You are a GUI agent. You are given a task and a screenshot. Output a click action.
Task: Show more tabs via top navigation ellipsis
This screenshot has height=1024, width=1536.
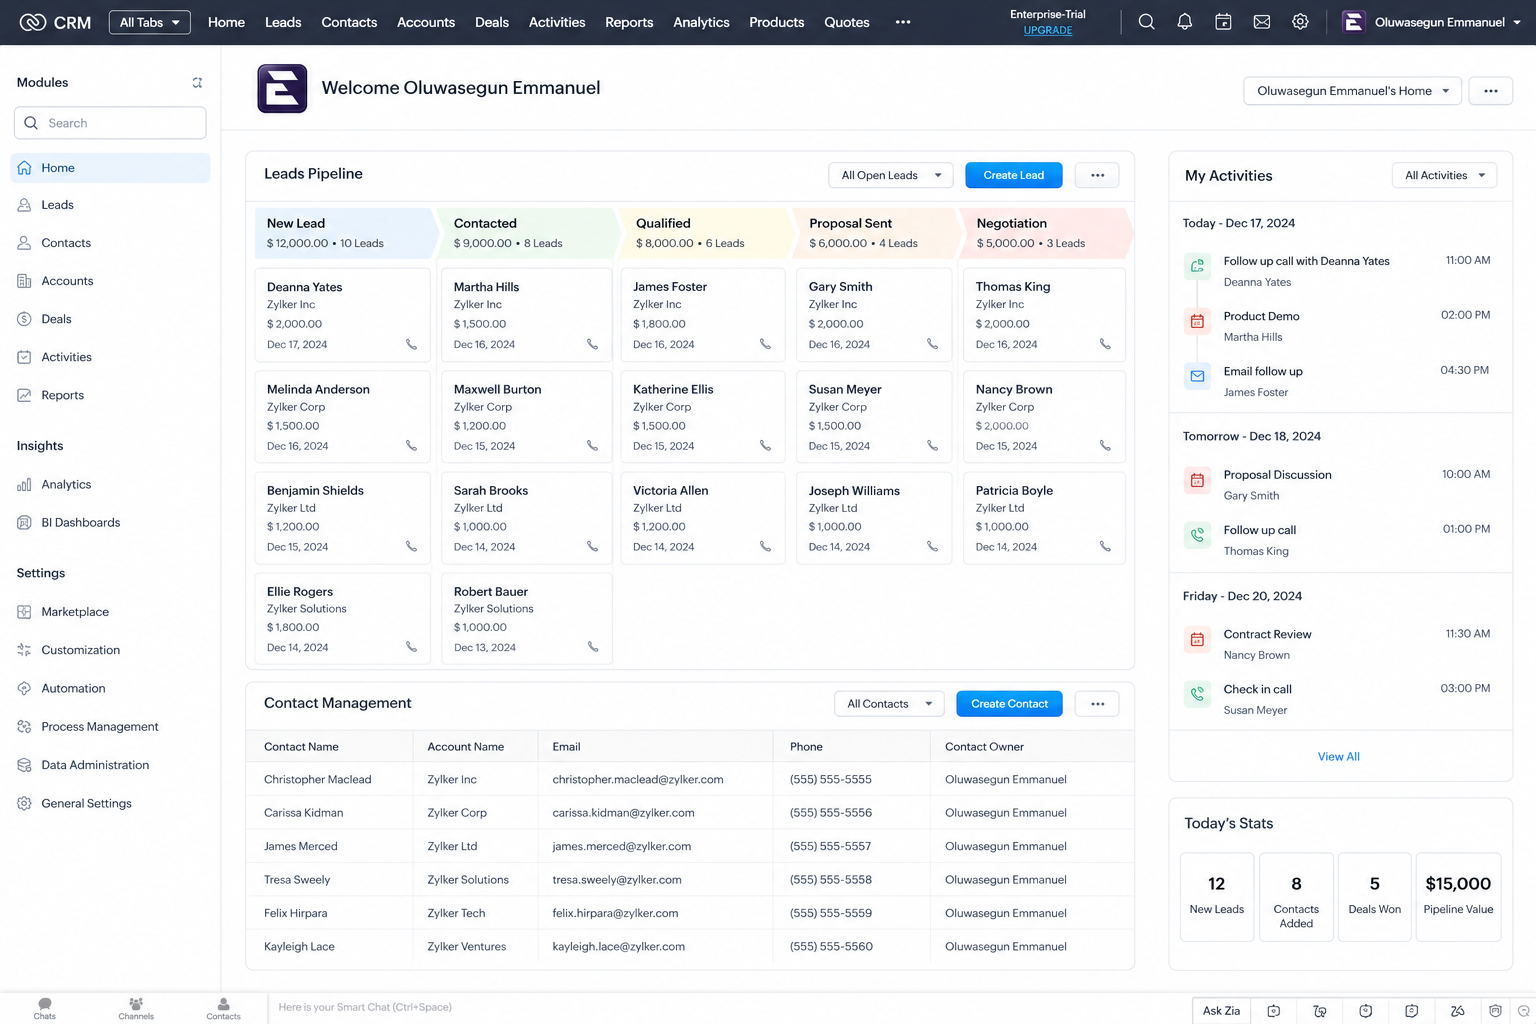[903, 22]
